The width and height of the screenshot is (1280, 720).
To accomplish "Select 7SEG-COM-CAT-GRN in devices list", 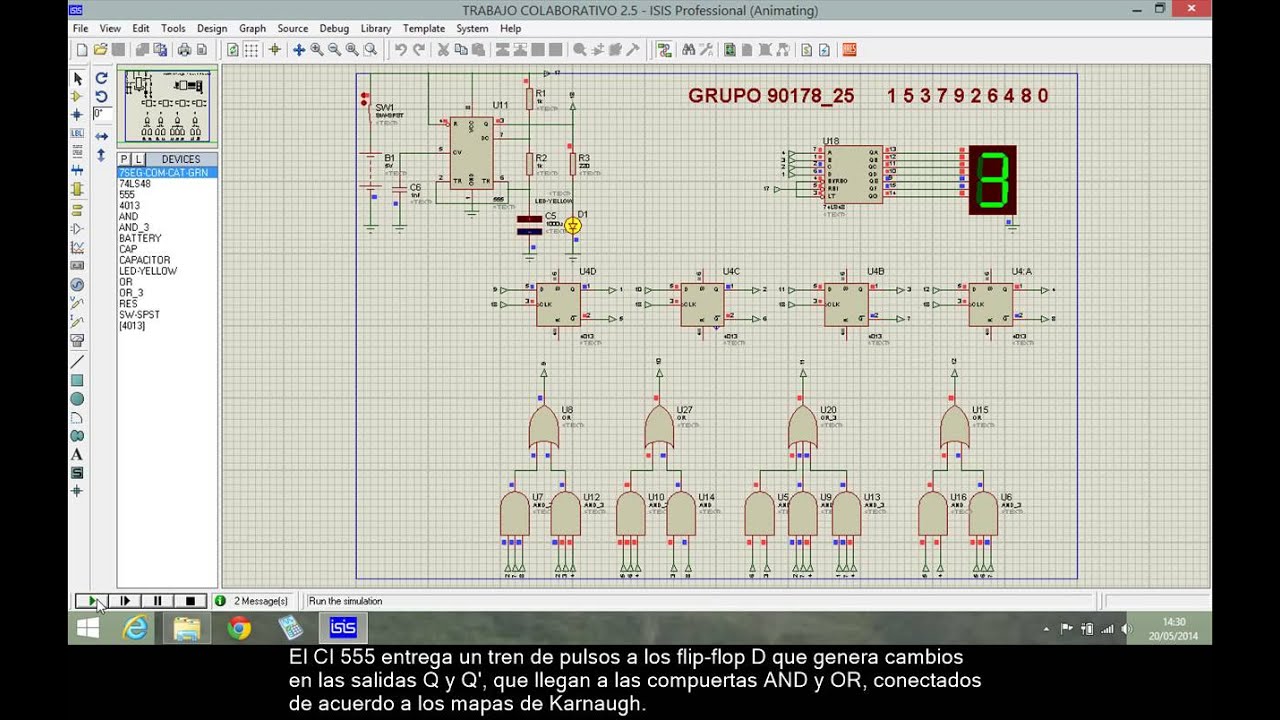I will point(167,173).
